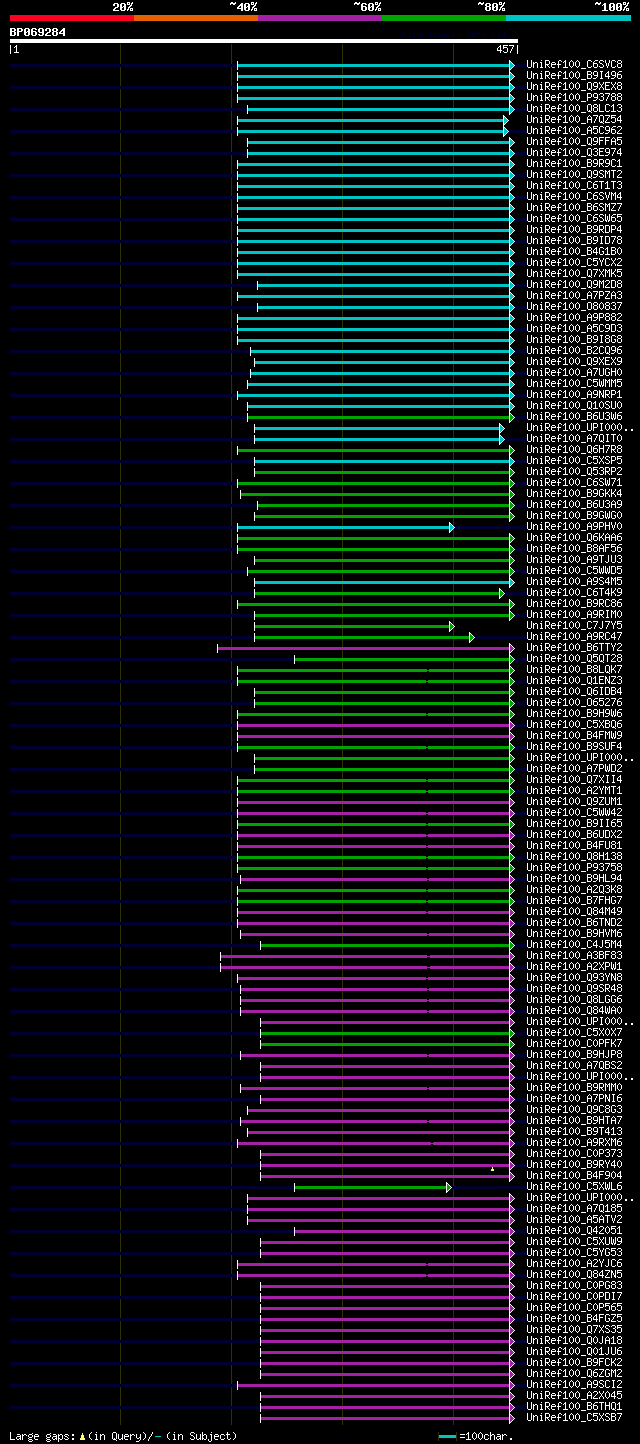Click the green ~80% legend segment

click(443, 17)
